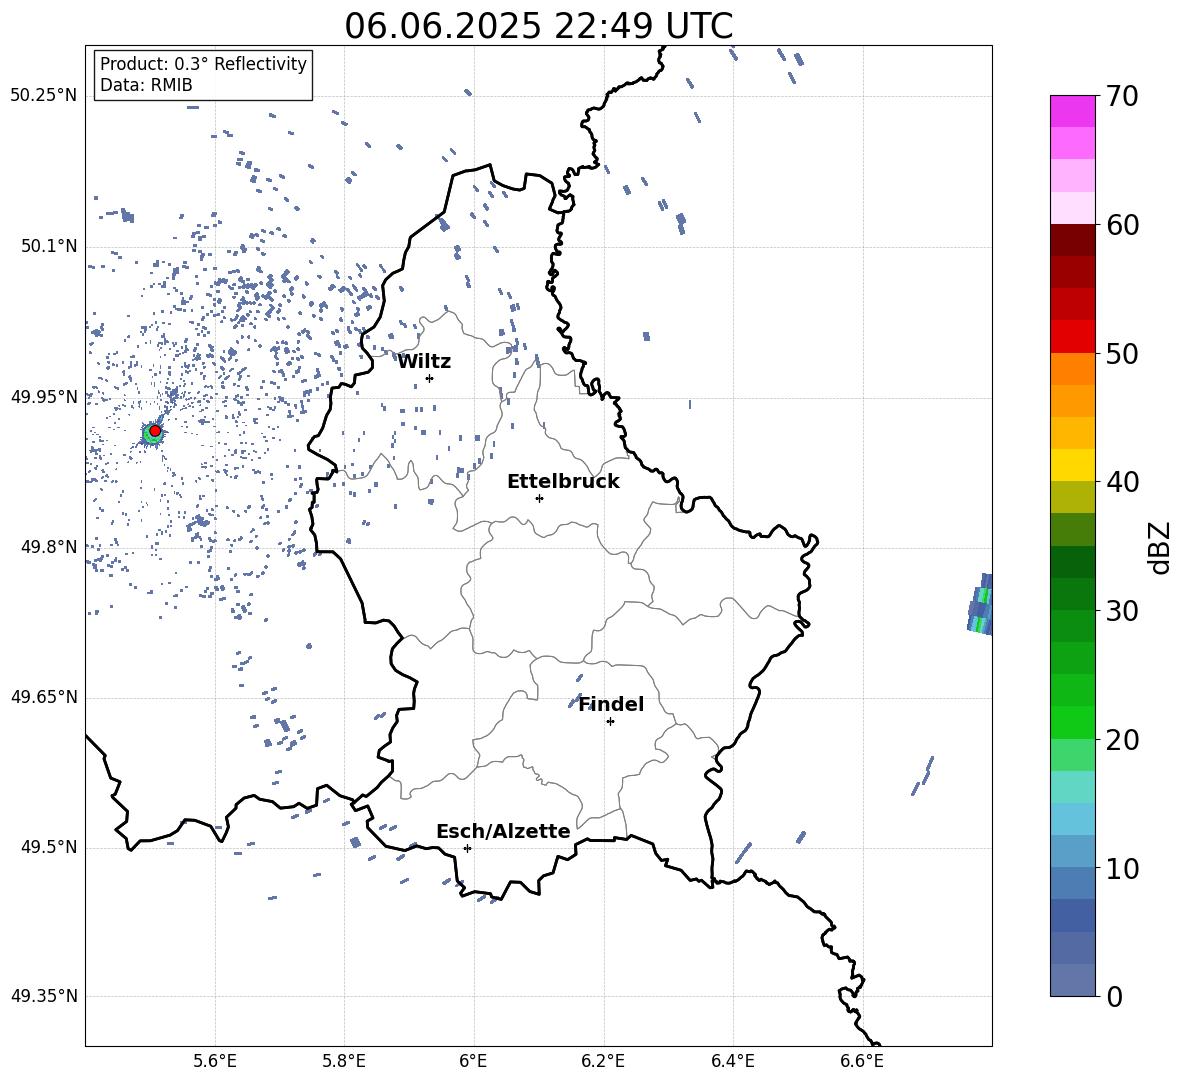Click the orange colorbar segment just below 50
Viewport: 1184px width, 1081px height.
tap(1073, 369)
